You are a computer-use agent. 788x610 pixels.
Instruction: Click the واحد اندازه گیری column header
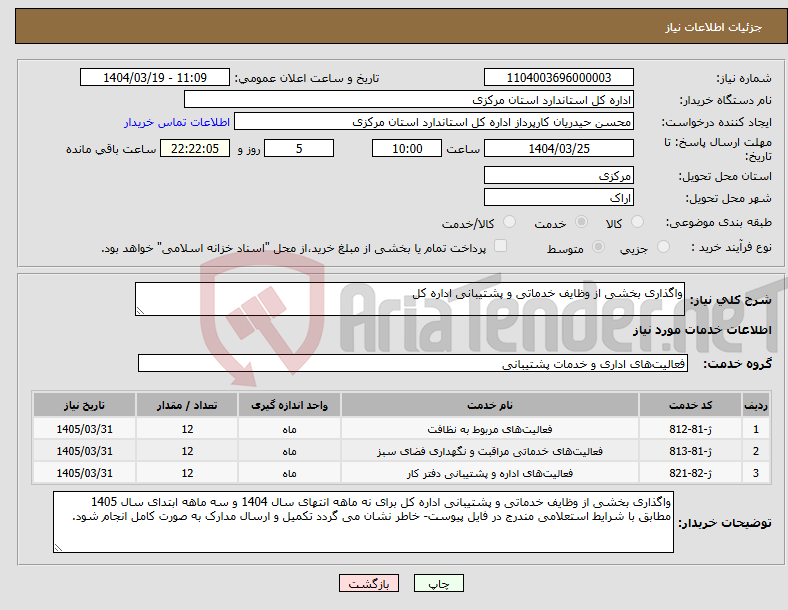[x=289, y=405]
